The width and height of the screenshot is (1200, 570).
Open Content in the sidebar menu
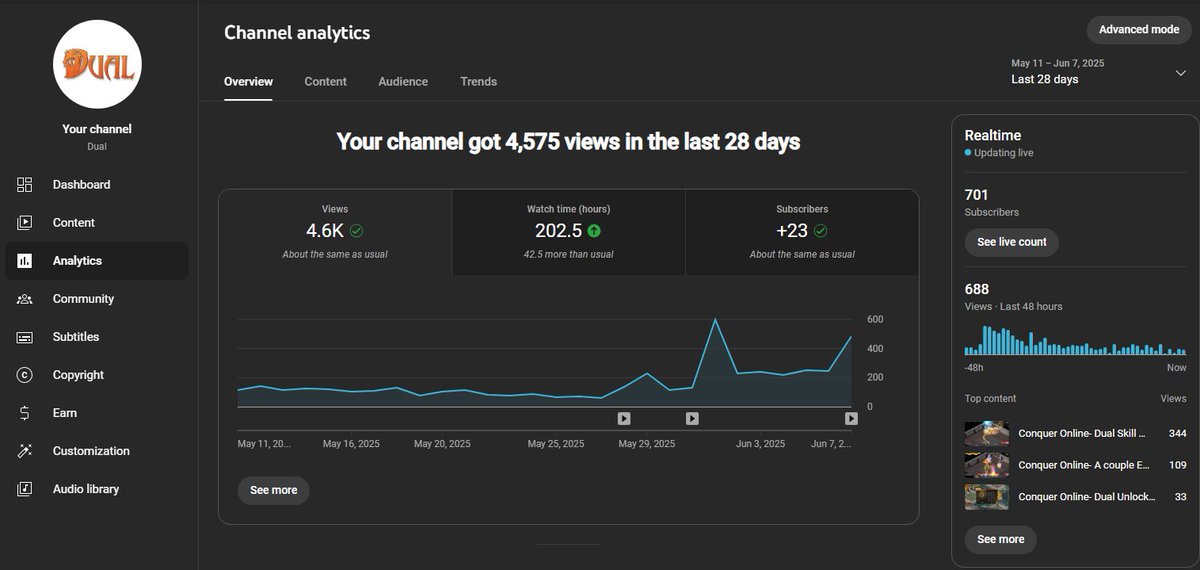click(96, 222)
